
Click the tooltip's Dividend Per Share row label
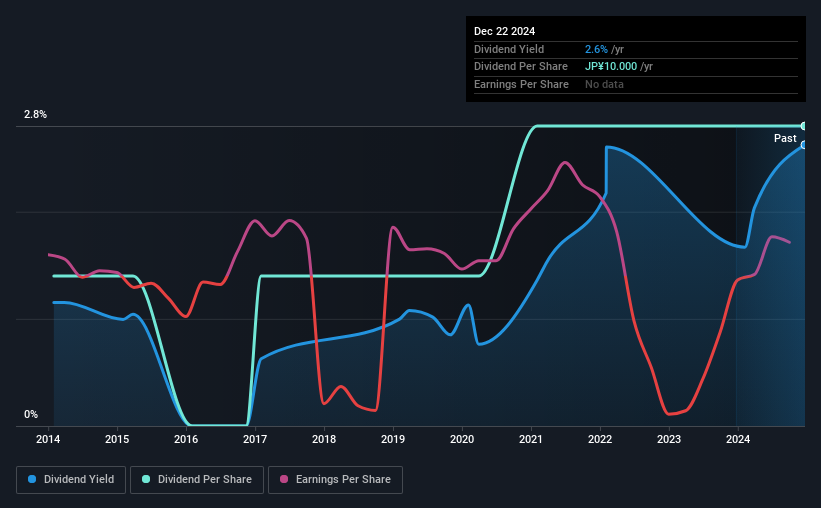pyautogui.click(x=520, y=67)
